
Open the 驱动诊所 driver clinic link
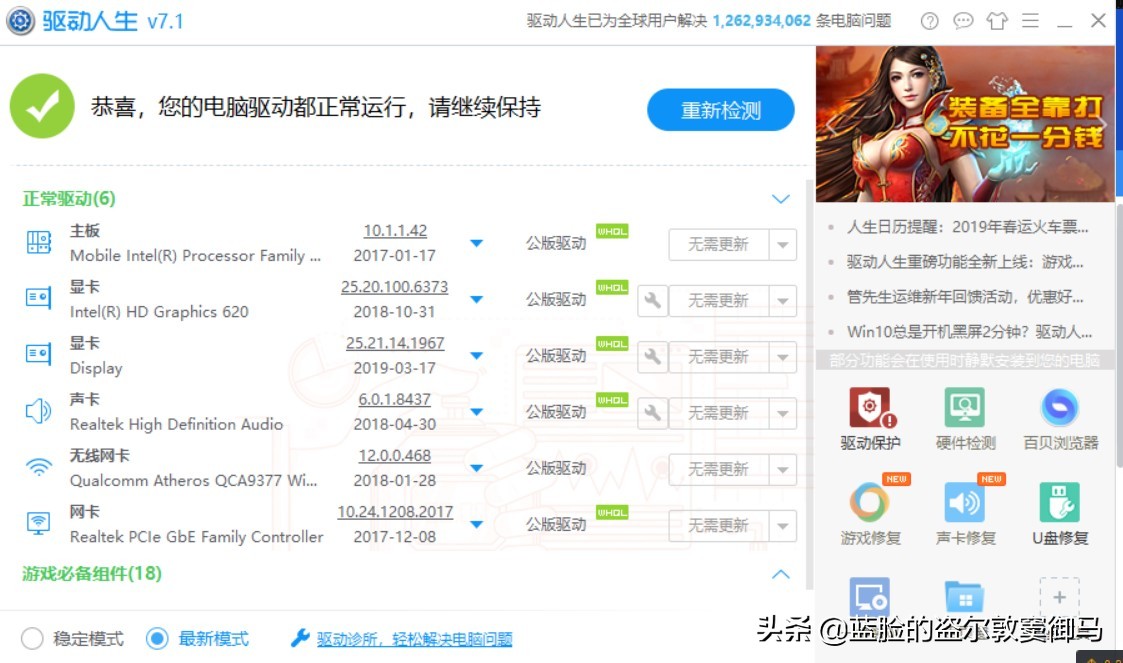[x=416, y=638]
